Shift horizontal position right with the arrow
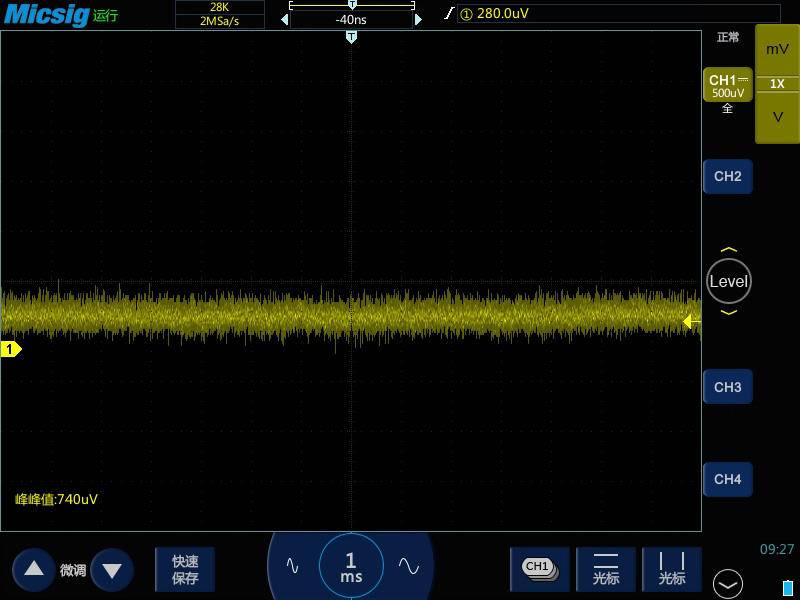 coord(418,19)
